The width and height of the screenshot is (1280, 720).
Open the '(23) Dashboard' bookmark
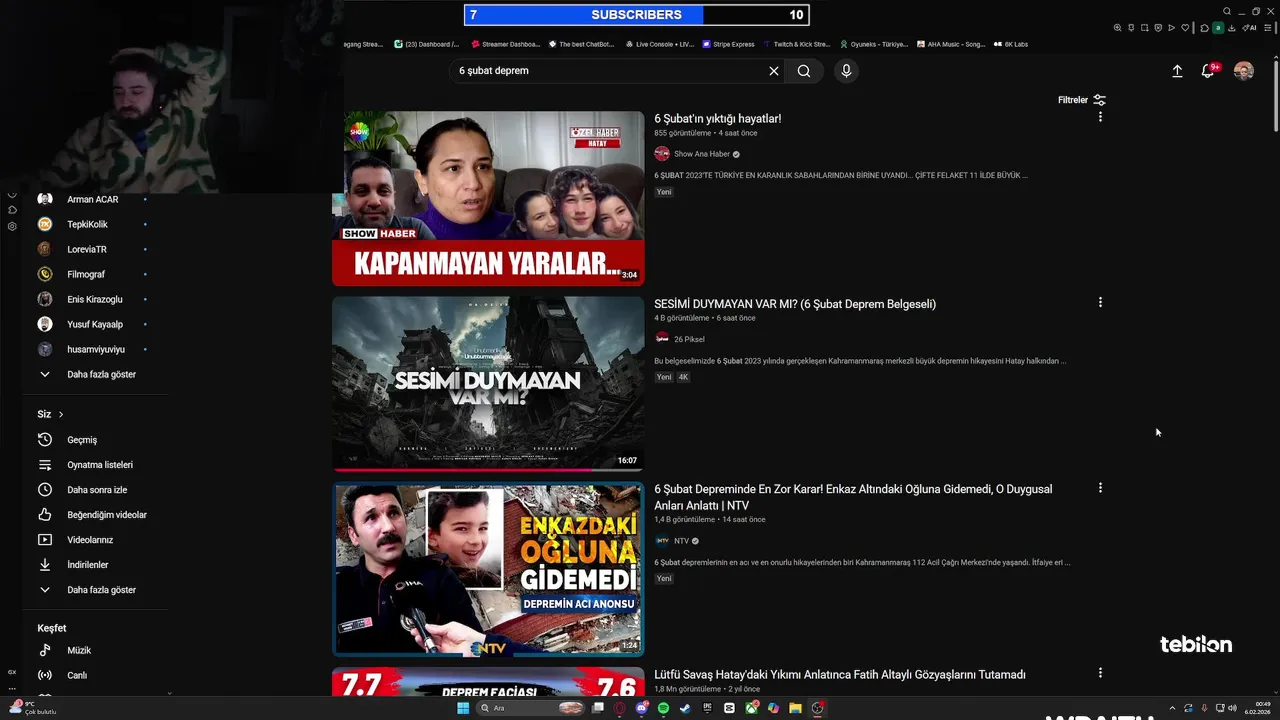pyautogui.click(x=427, y=44)
